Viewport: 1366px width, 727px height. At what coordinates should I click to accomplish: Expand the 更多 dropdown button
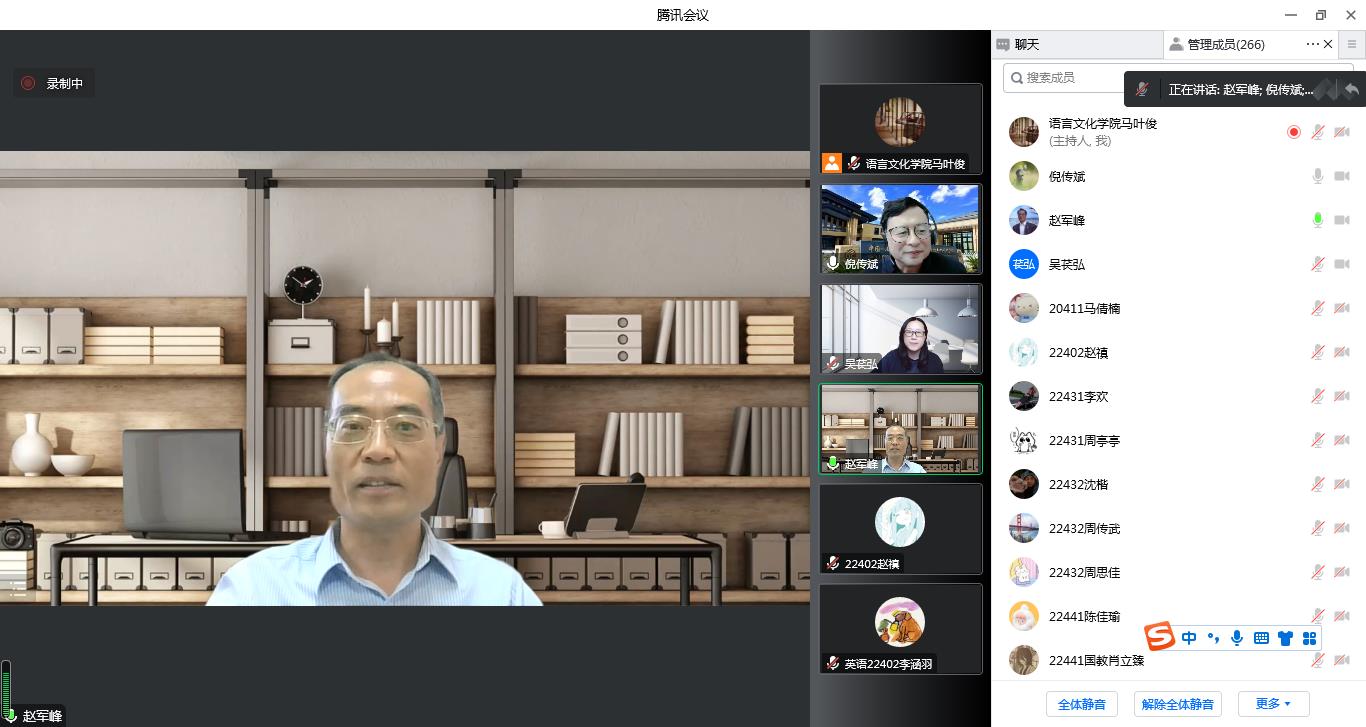click(x=1273, y=704)
